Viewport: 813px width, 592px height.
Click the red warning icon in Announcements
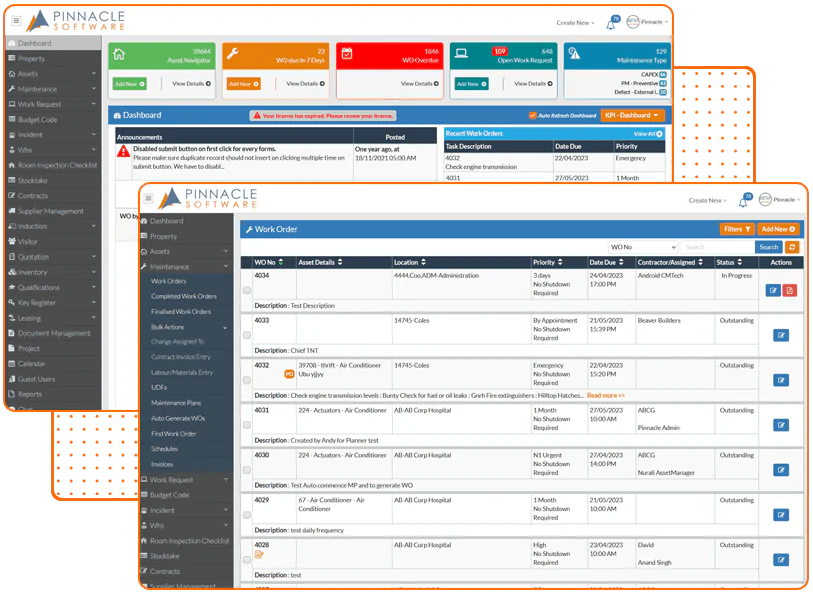[x=123, y=151]
